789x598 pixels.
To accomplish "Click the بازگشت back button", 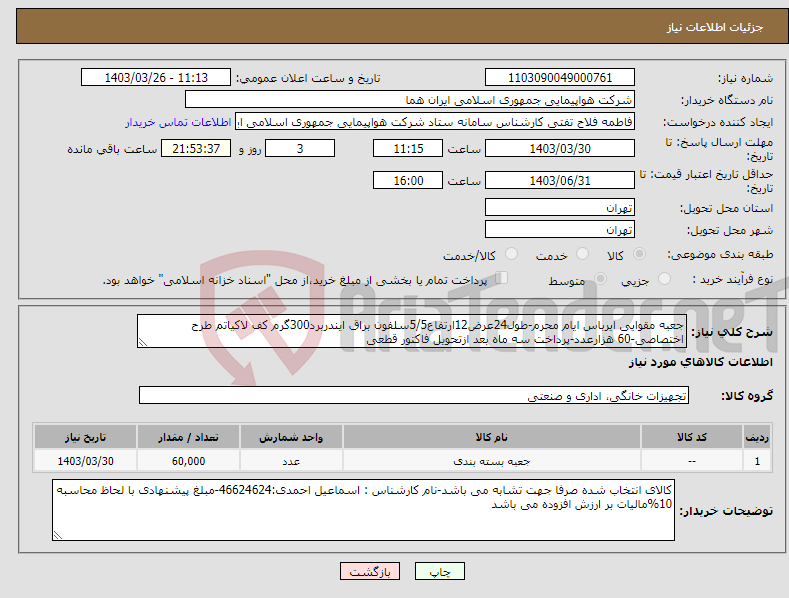I will (x=370, y=571).
